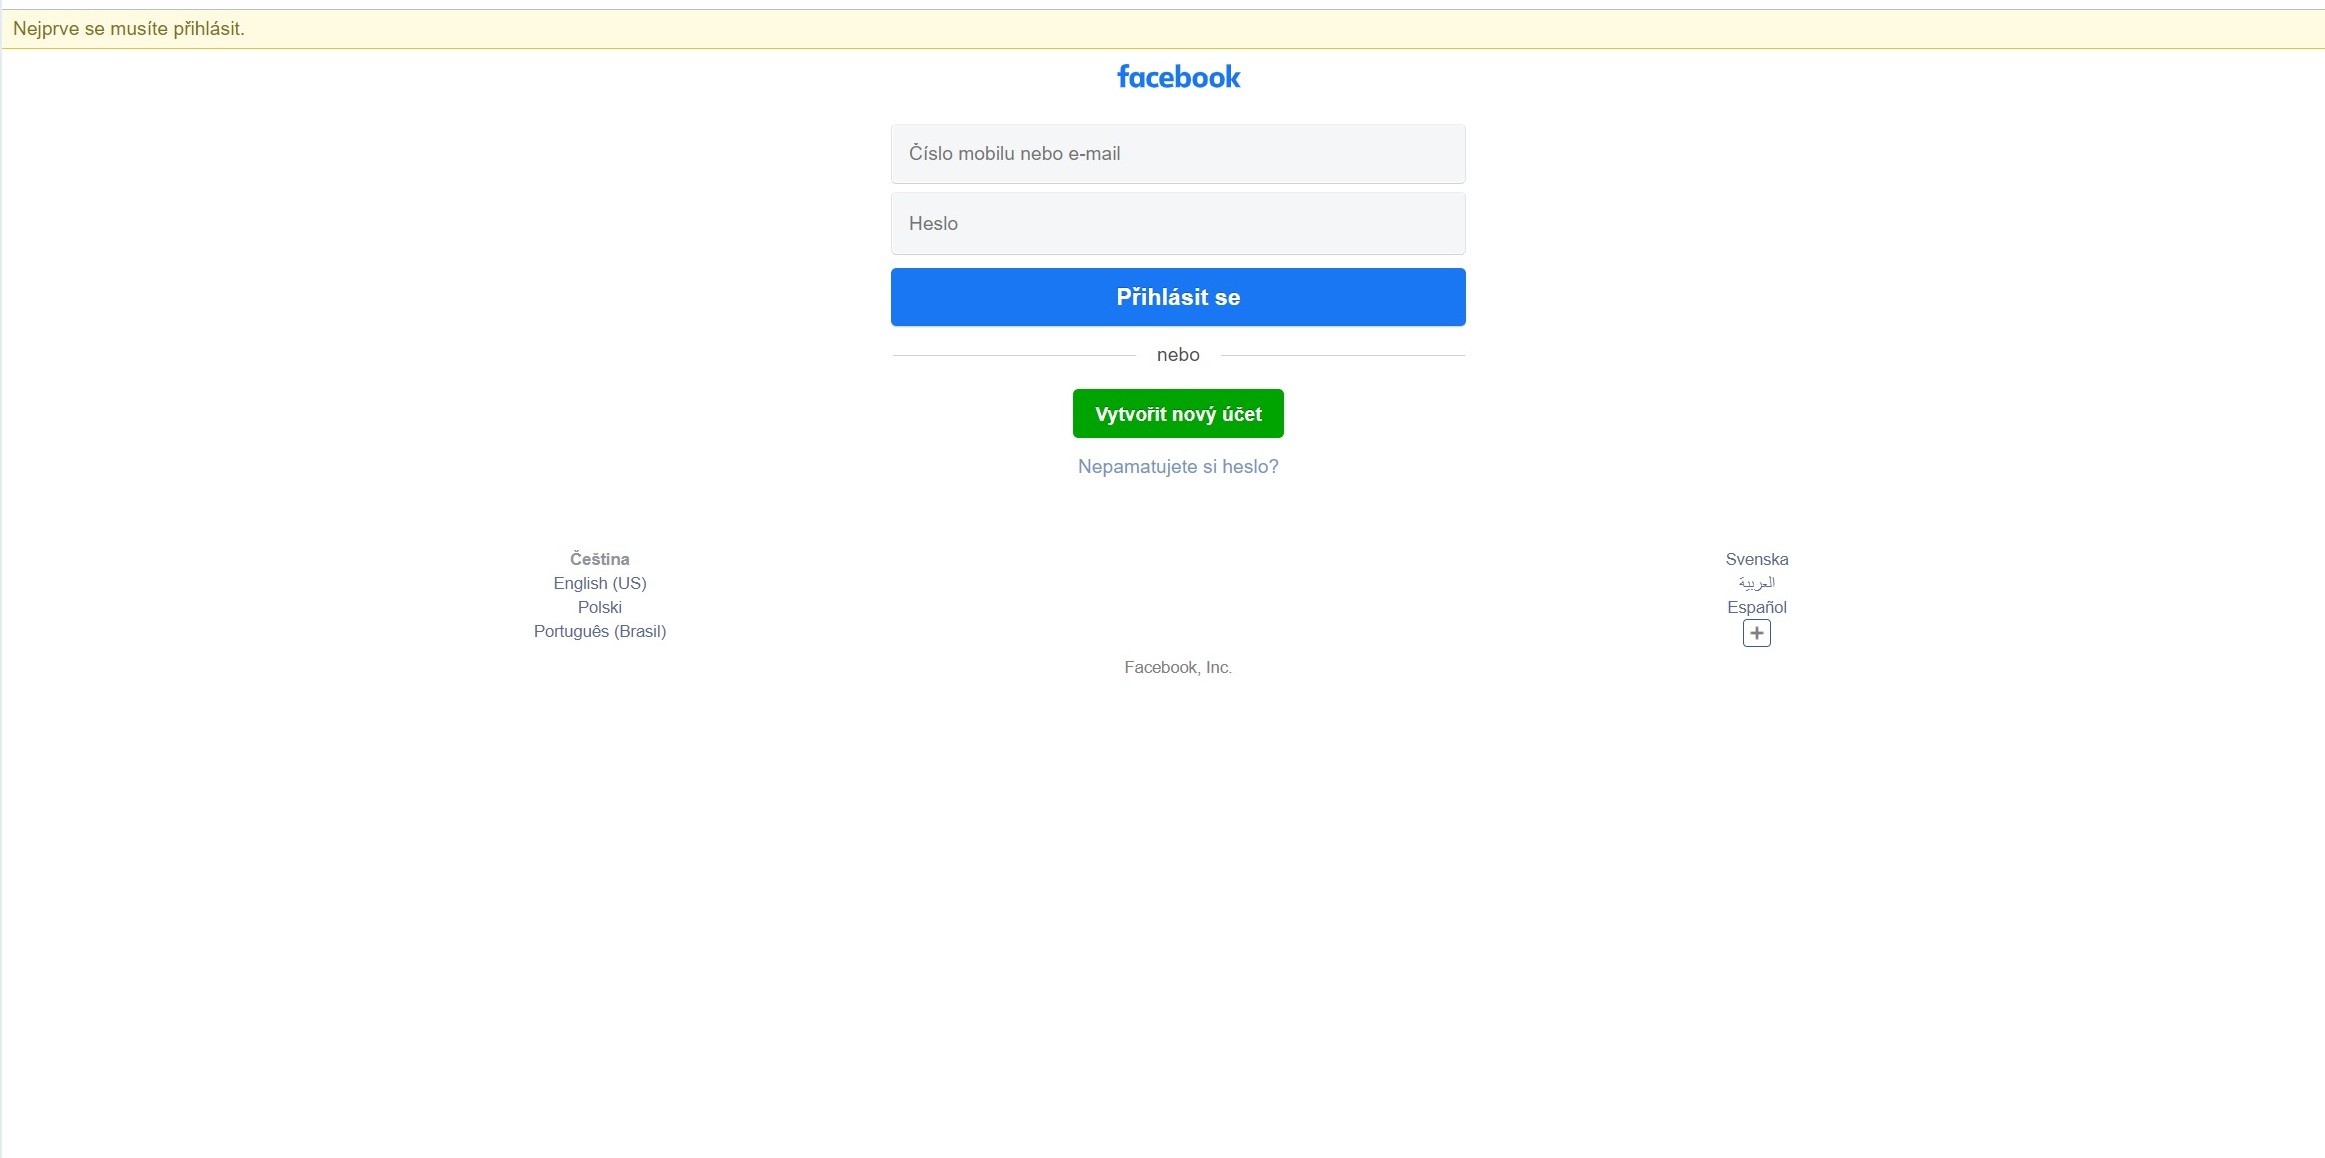Screen dimensions: 2325x1158
Task: Open more languages with plus icon
Action: 1757,633
